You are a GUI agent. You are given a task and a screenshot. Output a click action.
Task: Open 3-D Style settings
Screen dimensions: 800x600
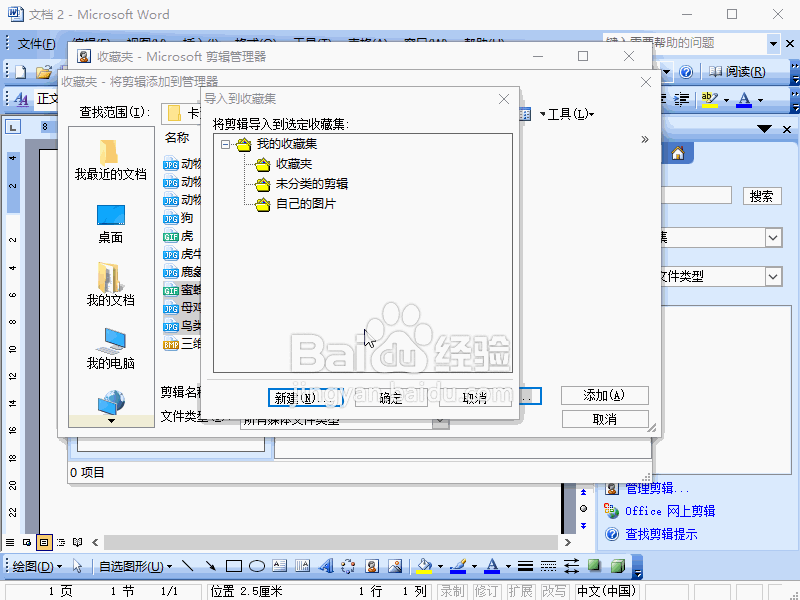(618, 566)
